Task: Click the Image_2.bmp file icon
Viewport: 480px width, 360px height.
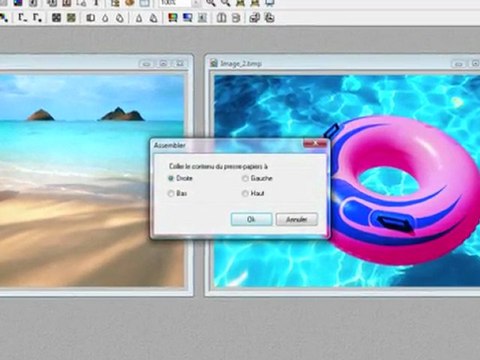Action: pyautogui.click(x=214, y=63)
